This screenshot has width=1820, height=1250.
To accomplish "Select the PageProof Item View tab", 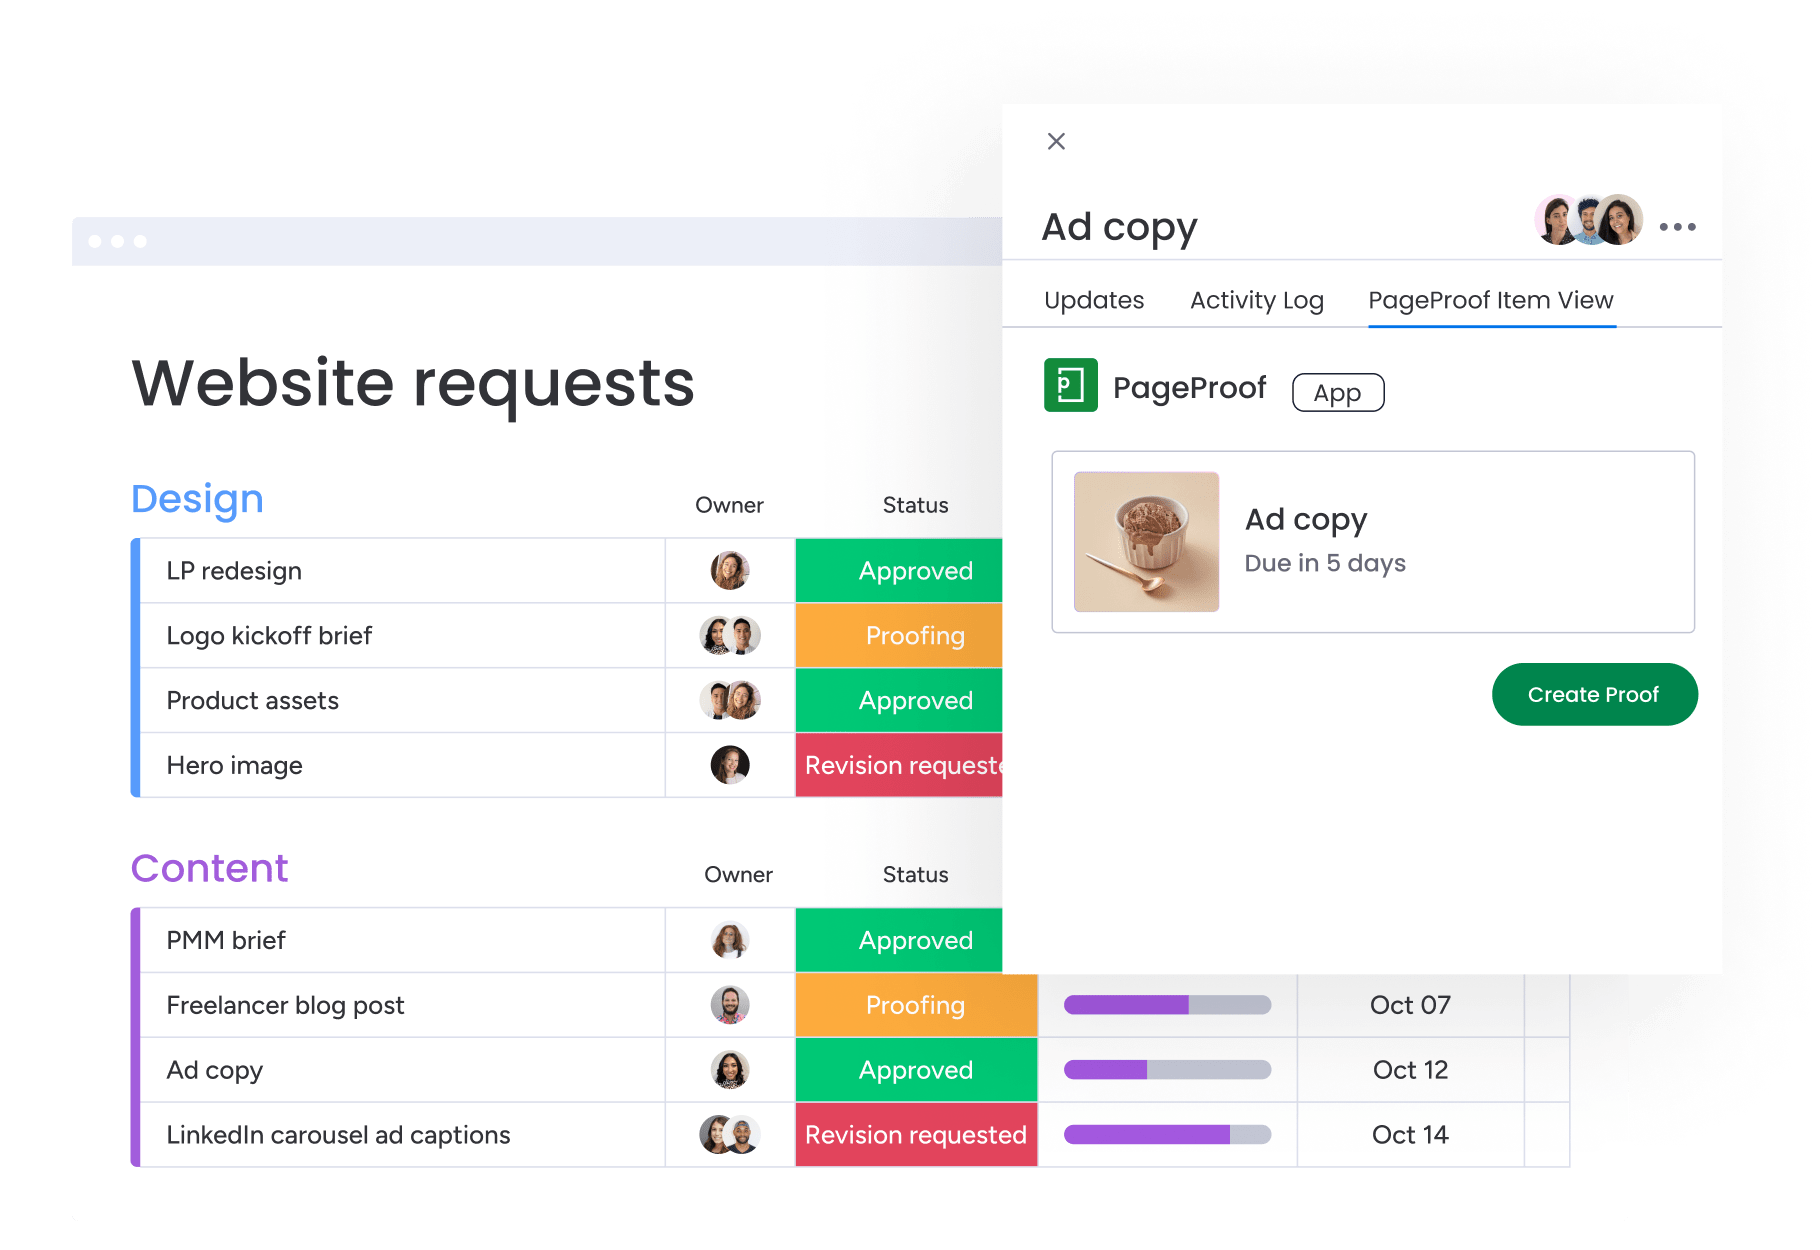I will (1490, 300).
